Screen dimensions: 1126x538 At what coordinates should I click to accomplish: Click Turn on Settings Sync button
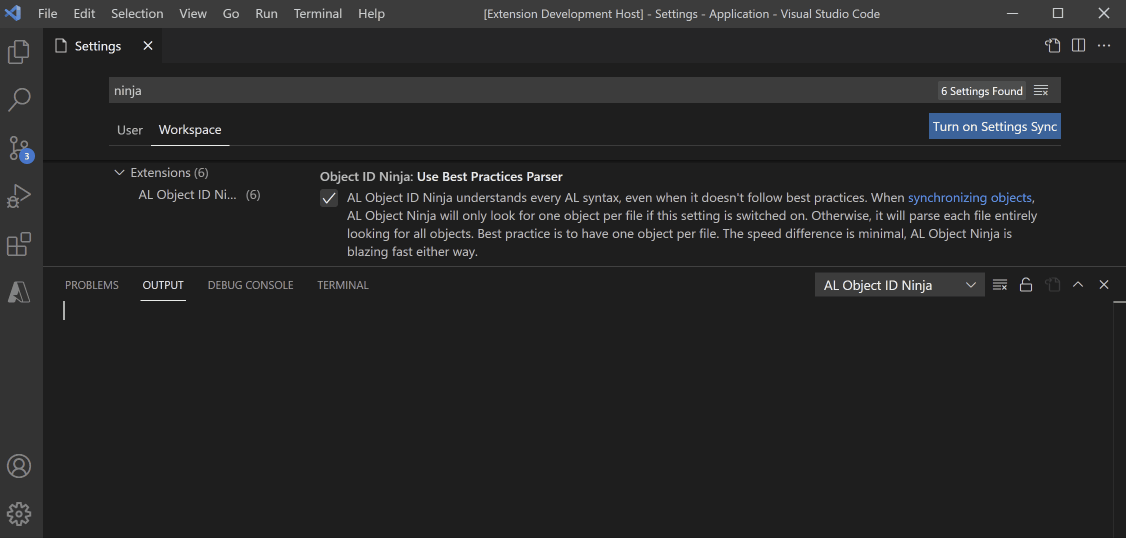[x=995, y=126]
